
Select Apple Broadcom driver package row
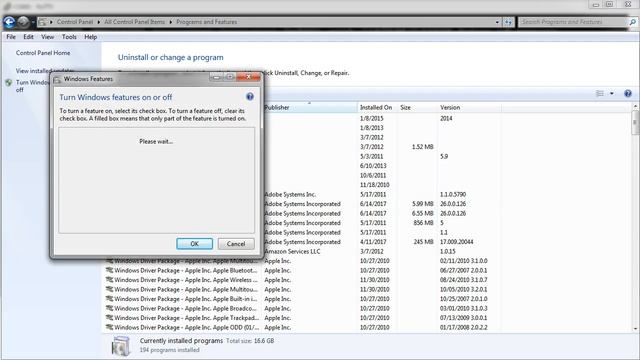point(302,309)
